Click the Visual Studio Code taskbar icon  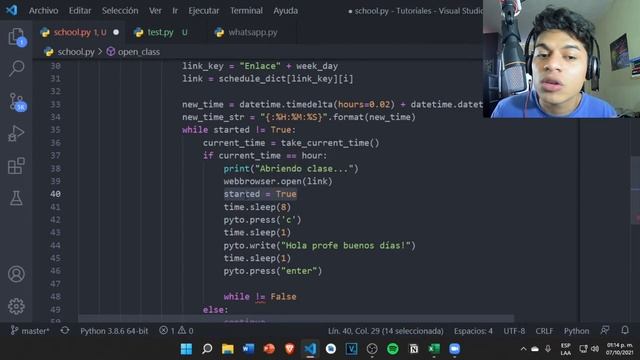pyautogui.click(x=310, y=349)
